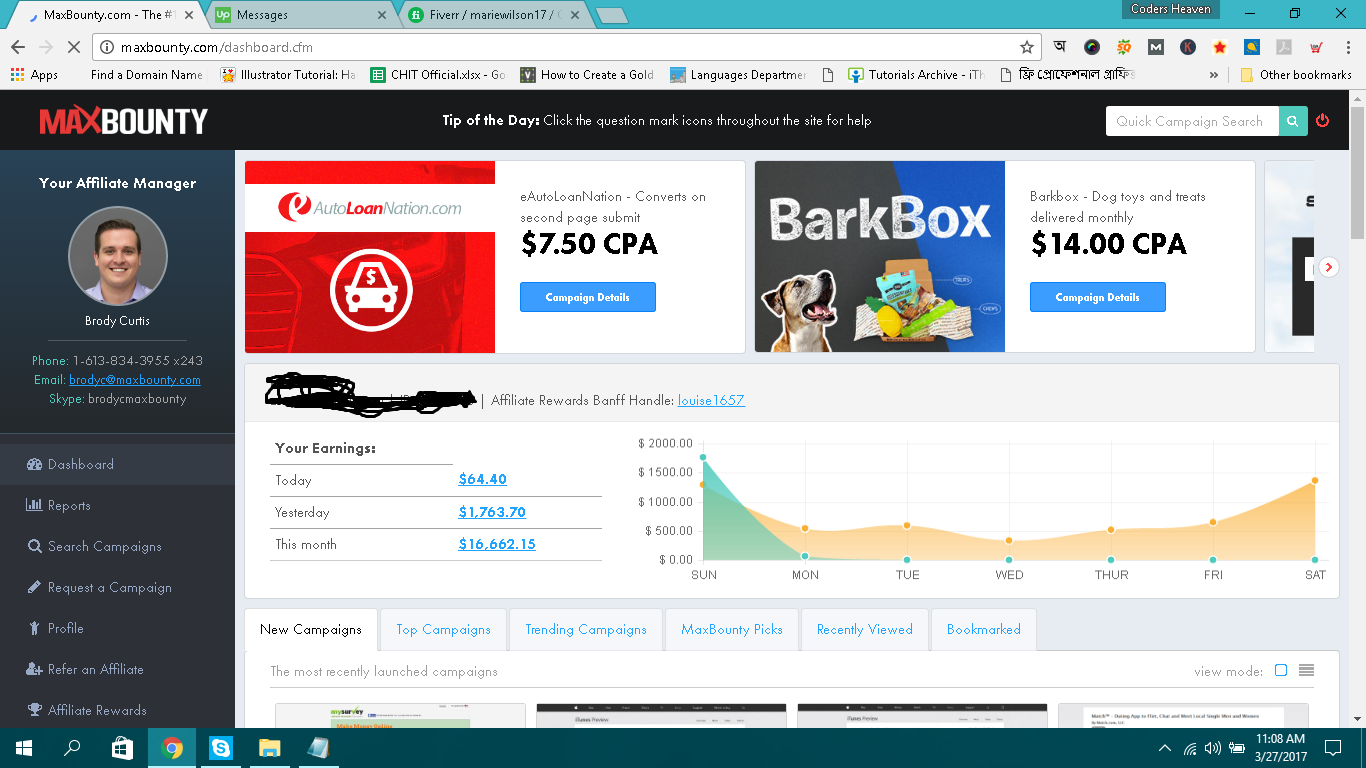Go back to the previous page
This screenshot has width=1366, height=768.
(18, 47)
